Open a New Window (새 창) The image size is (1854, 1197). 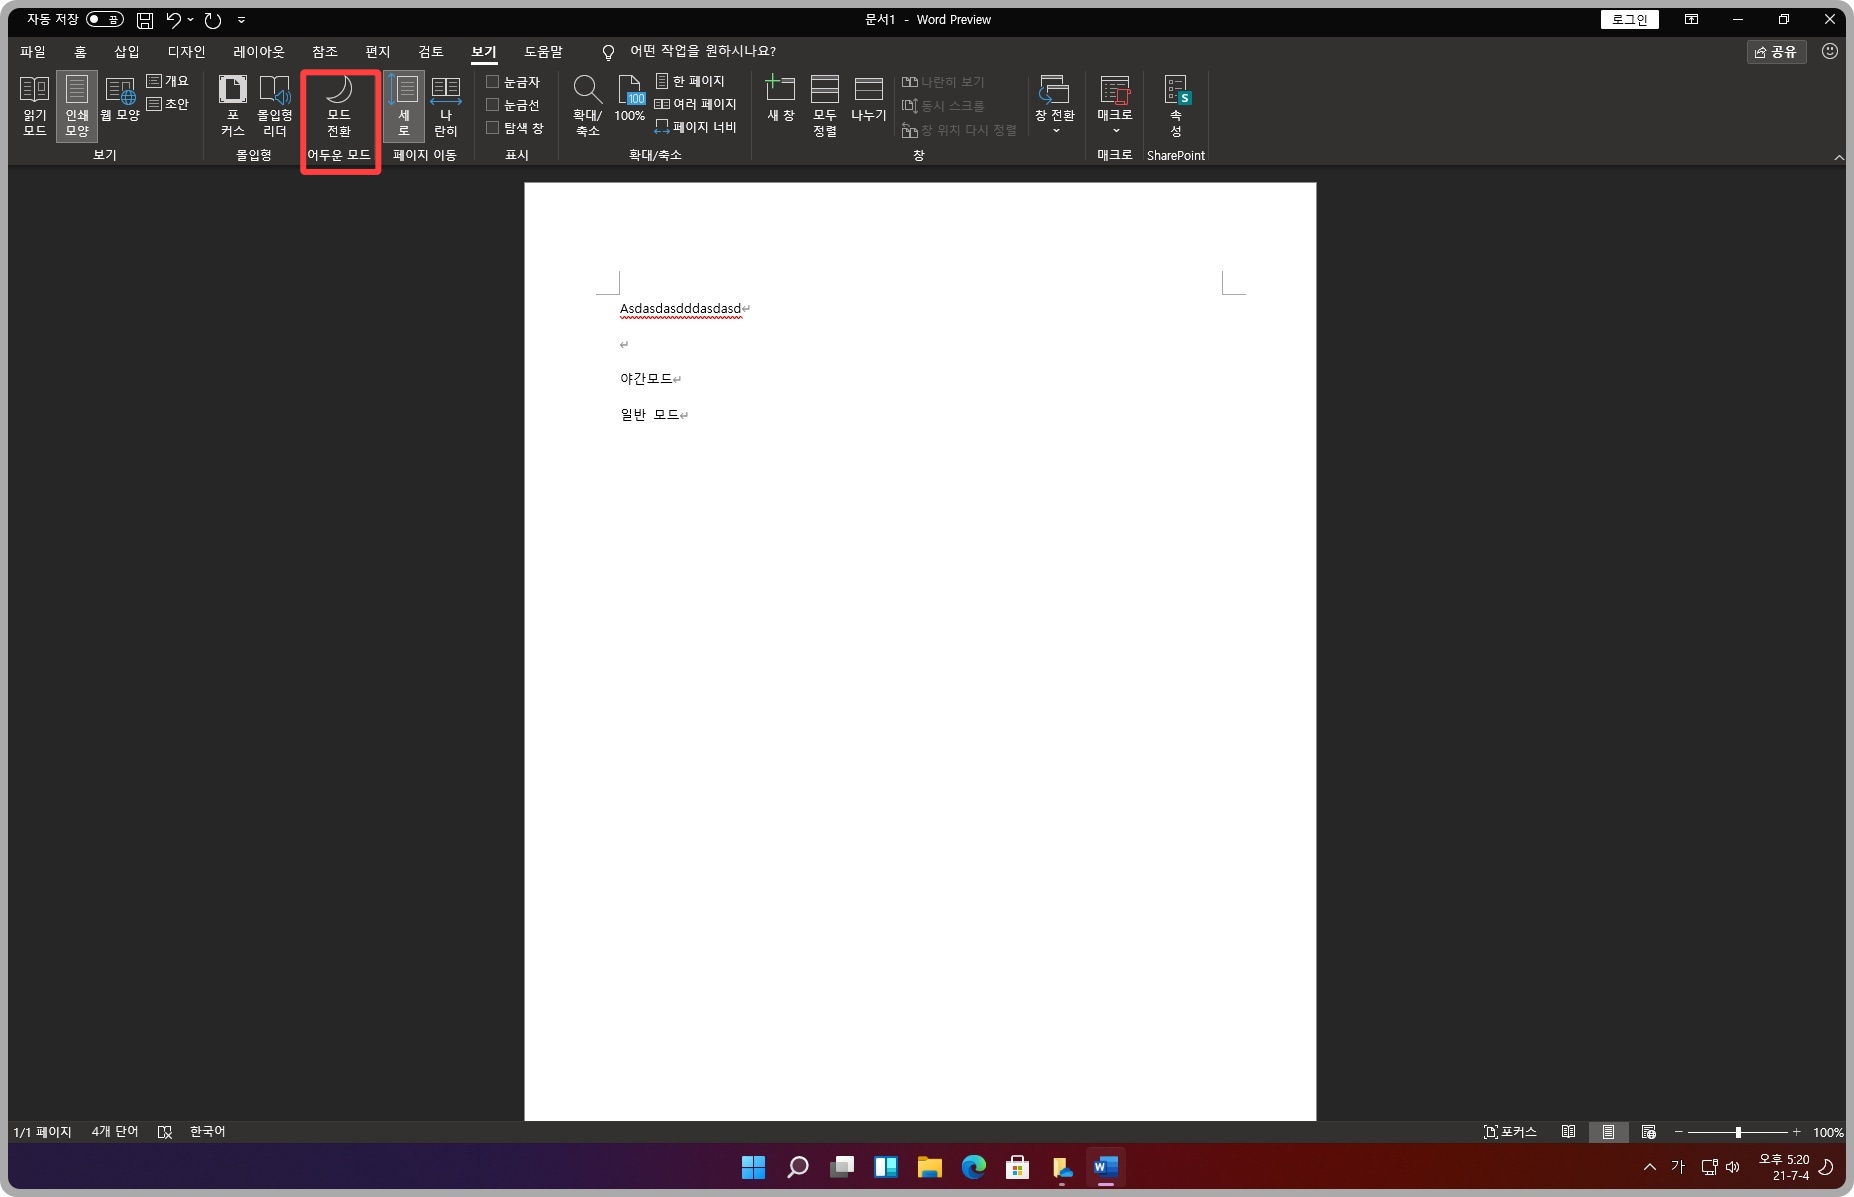point(781,100)
